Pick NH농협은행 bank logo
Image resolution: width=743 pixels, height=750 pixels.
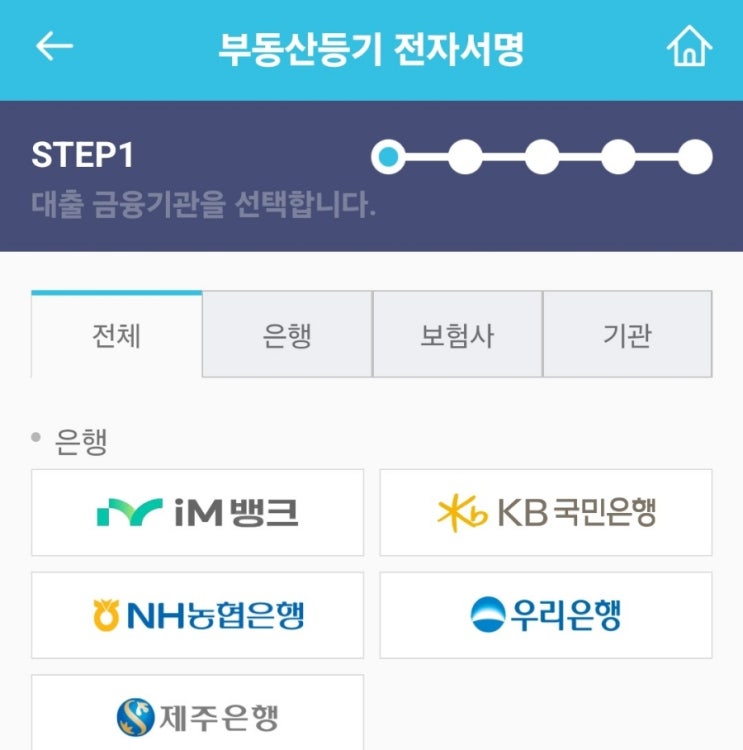pyautogui.click(x=198, y=615)
